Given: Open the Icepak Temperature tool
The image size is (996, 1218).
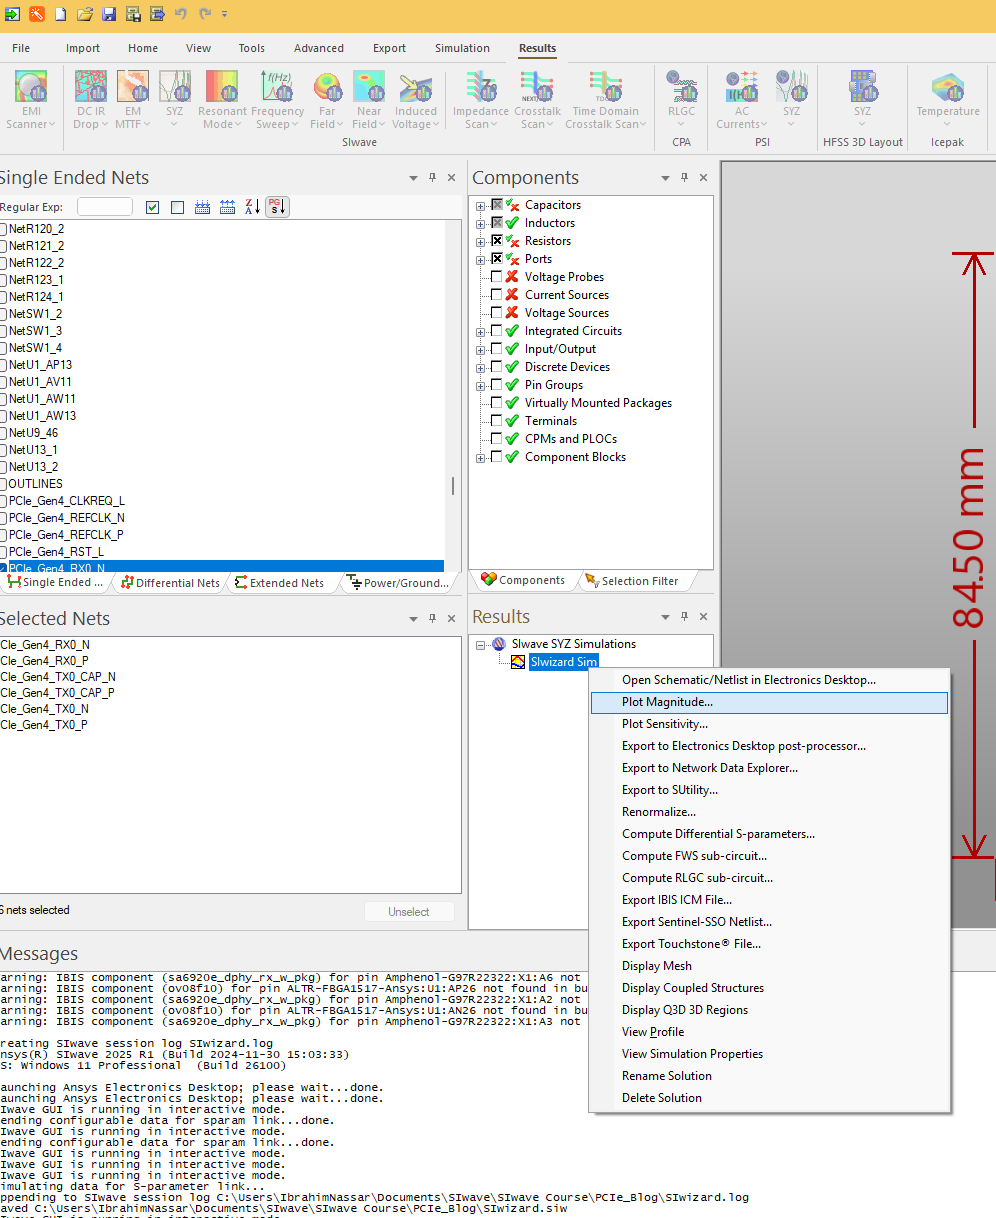Looking at the screenshot, I should click(x=947, y=98).
